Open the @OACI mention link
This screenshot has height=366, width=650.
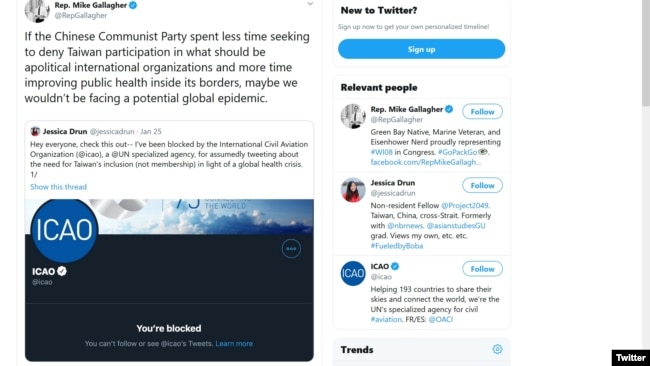pos(441,320)
